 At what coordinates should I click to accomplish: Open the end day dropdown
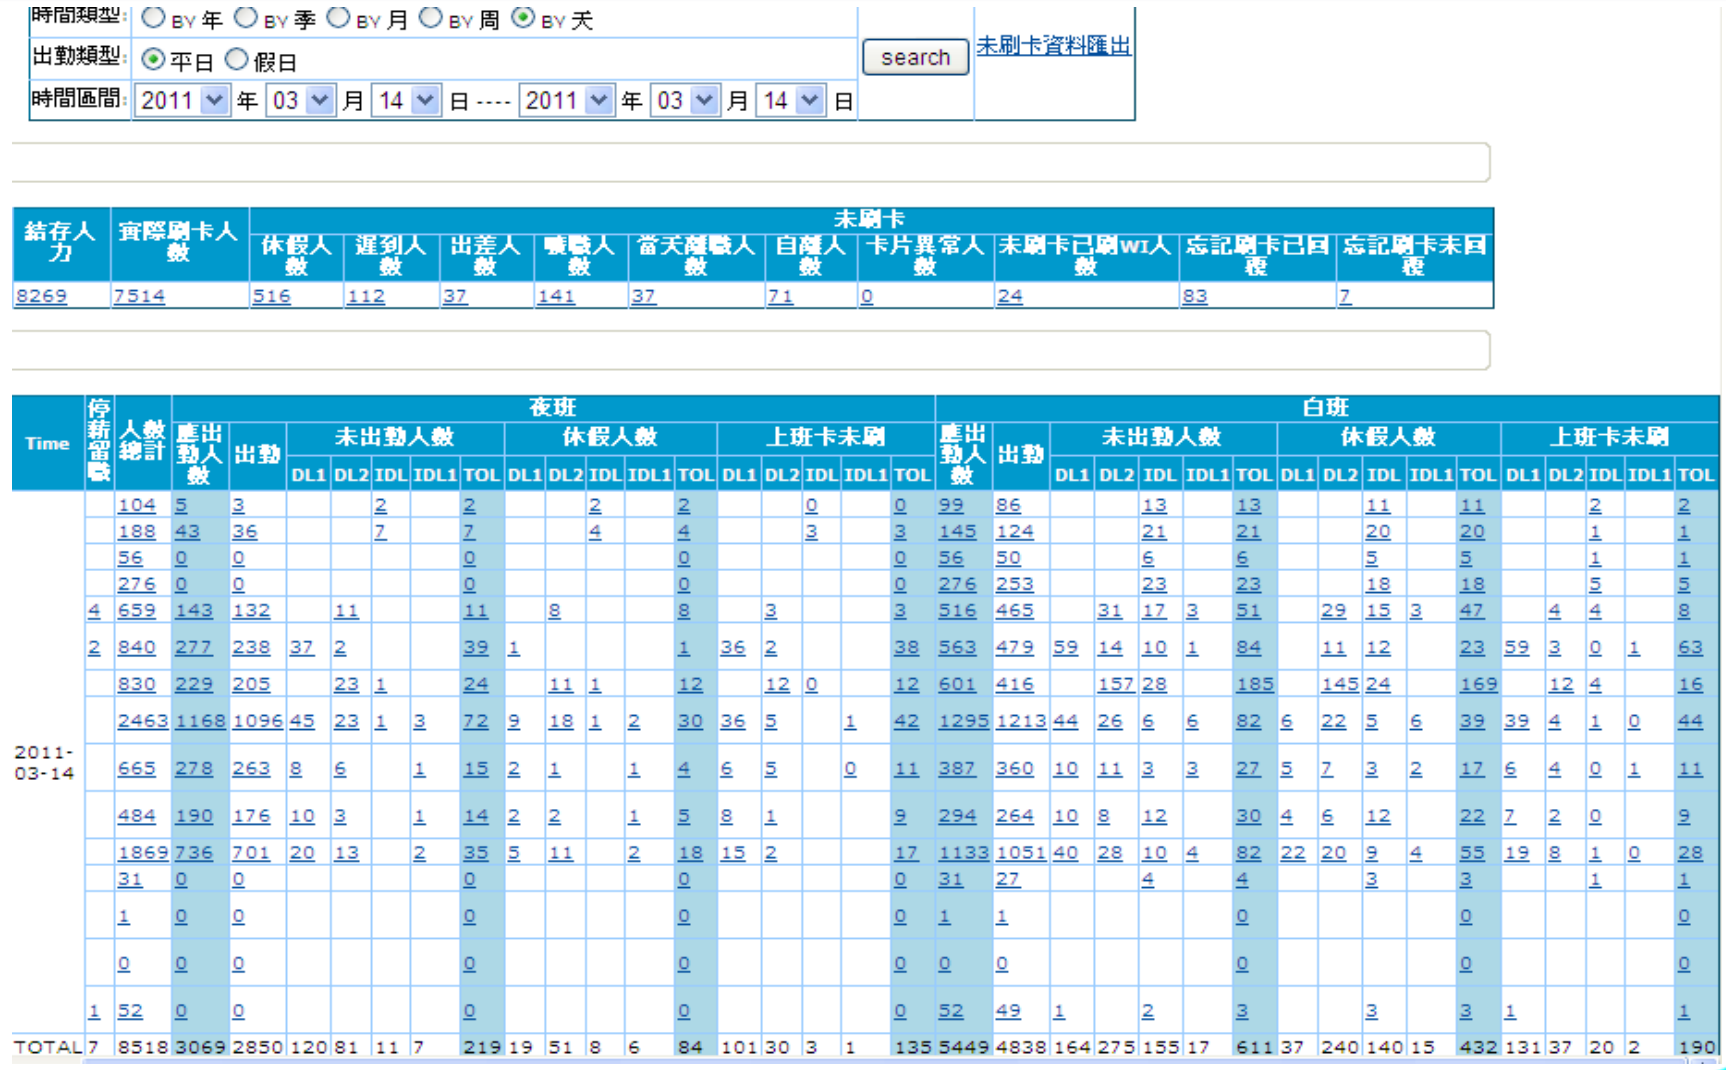coord(791,101)
